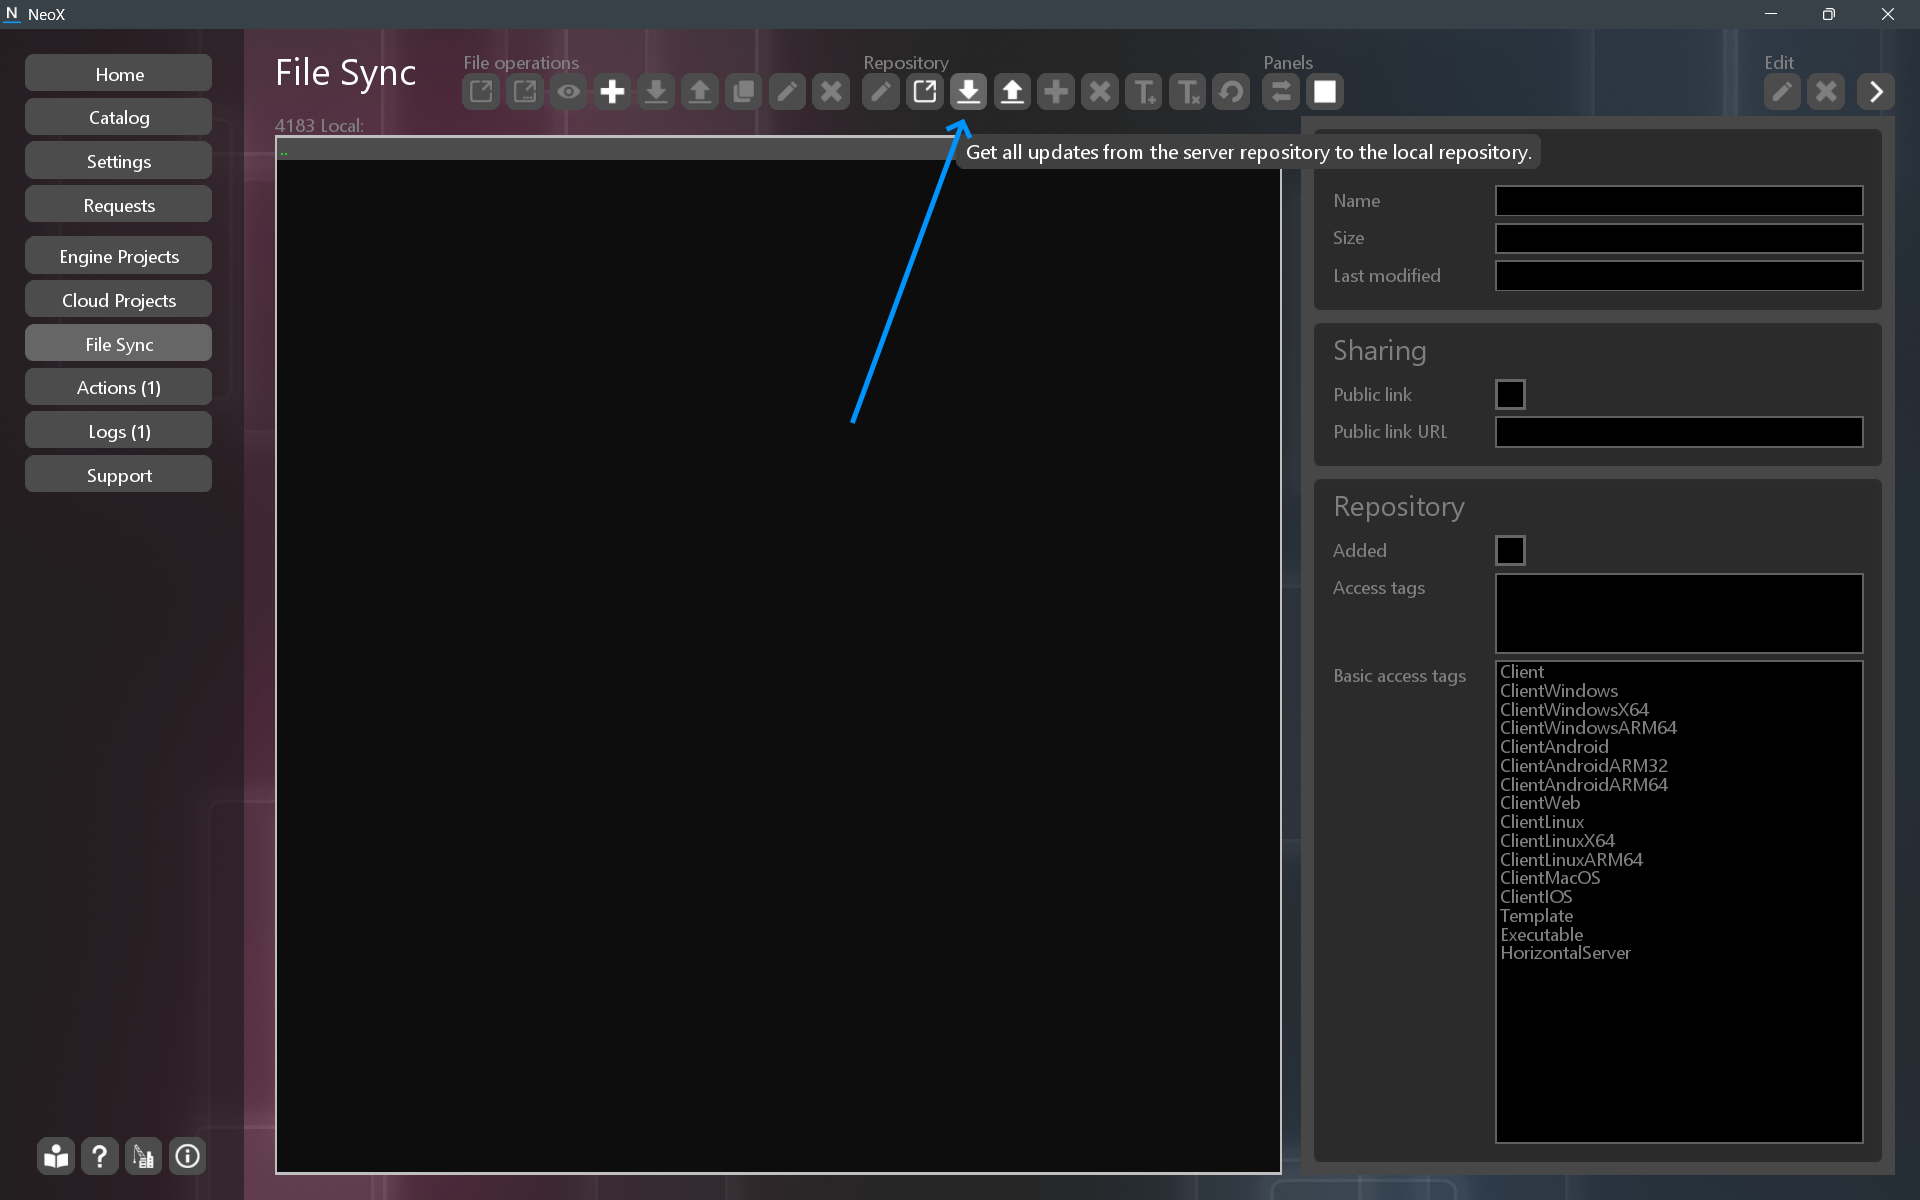Expand the Edit panel using the chevron

point(1876,91)
